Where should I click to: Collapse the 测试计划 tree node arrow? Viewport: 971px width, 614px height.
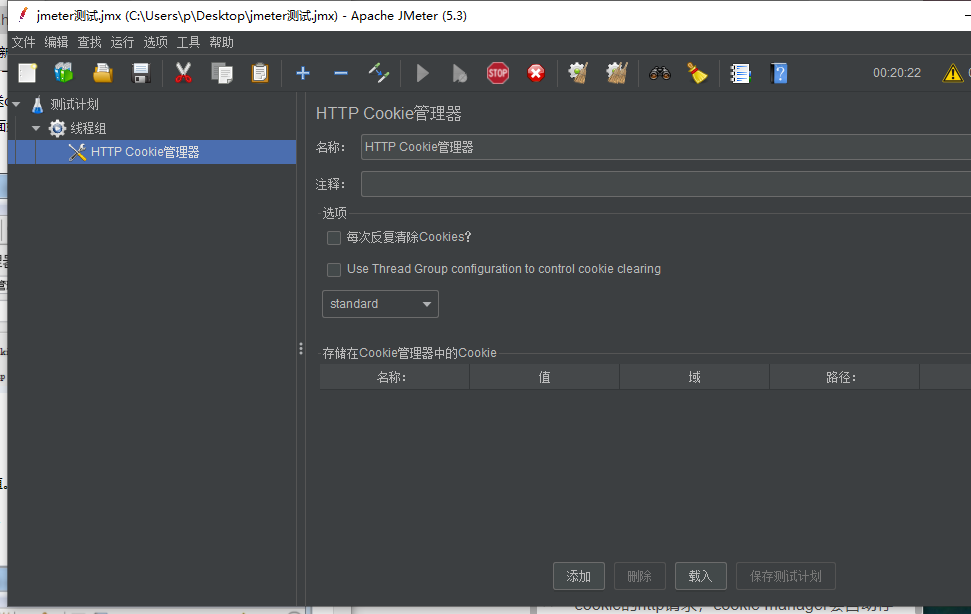click(x=17, y=104)
